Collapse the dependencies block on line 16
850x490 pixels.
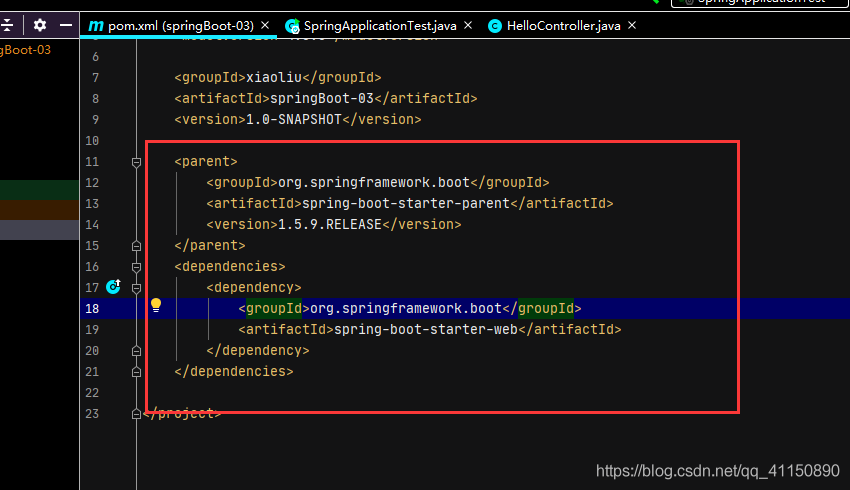click(137, 267)
